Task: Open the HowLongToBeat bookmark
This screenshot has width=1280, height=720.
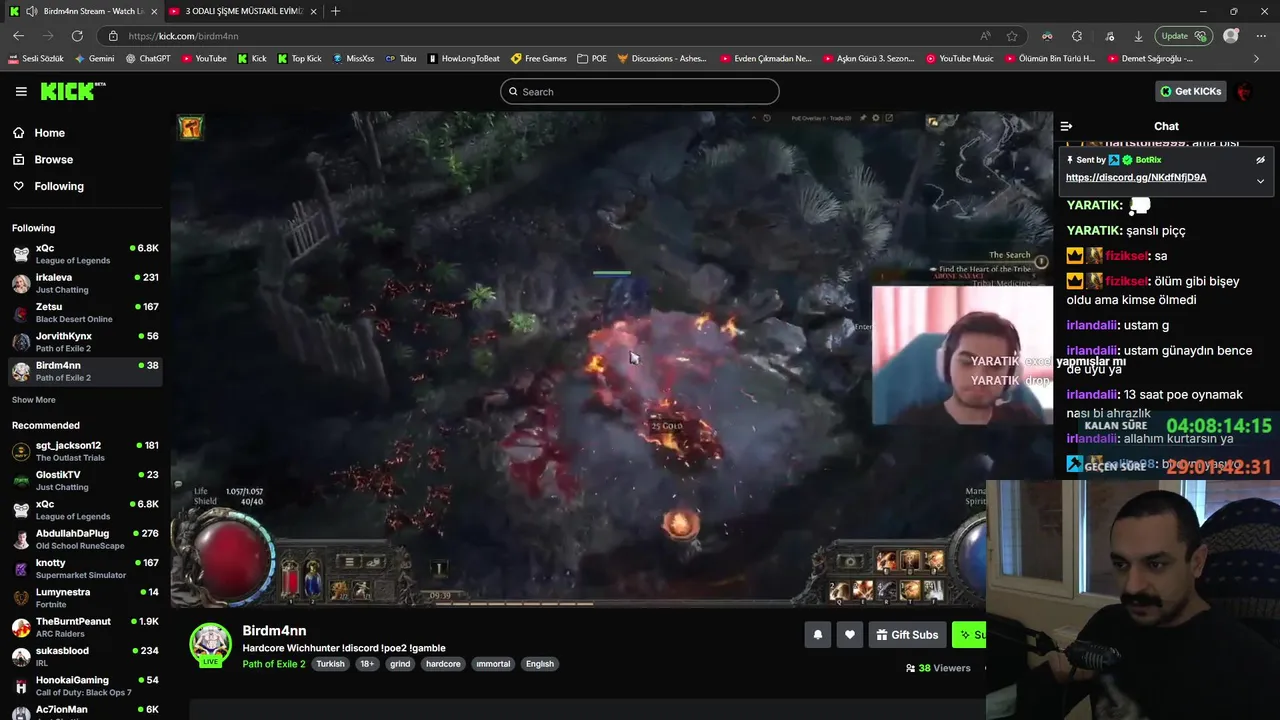Action: [463, 59]
